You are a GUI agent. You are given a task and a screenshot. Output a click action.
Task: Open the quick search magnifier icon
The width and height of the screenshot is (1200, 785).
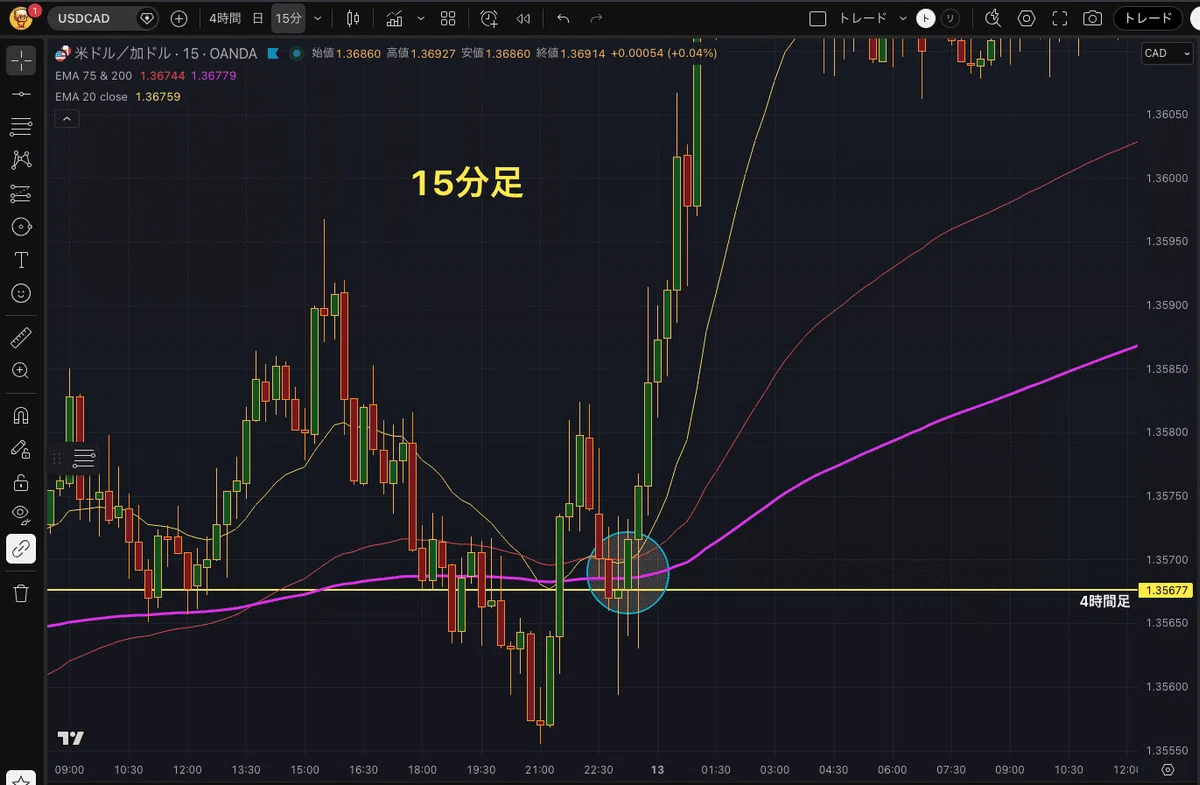[993, 18]
